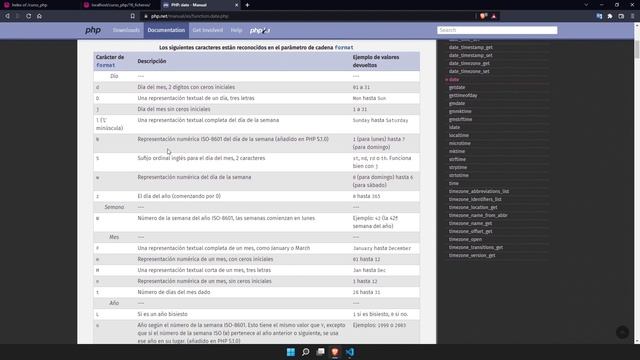Screen dimensions: 640x360
Task: Open timezone_offset_get in the sidebar
Action: click(471, 231)
